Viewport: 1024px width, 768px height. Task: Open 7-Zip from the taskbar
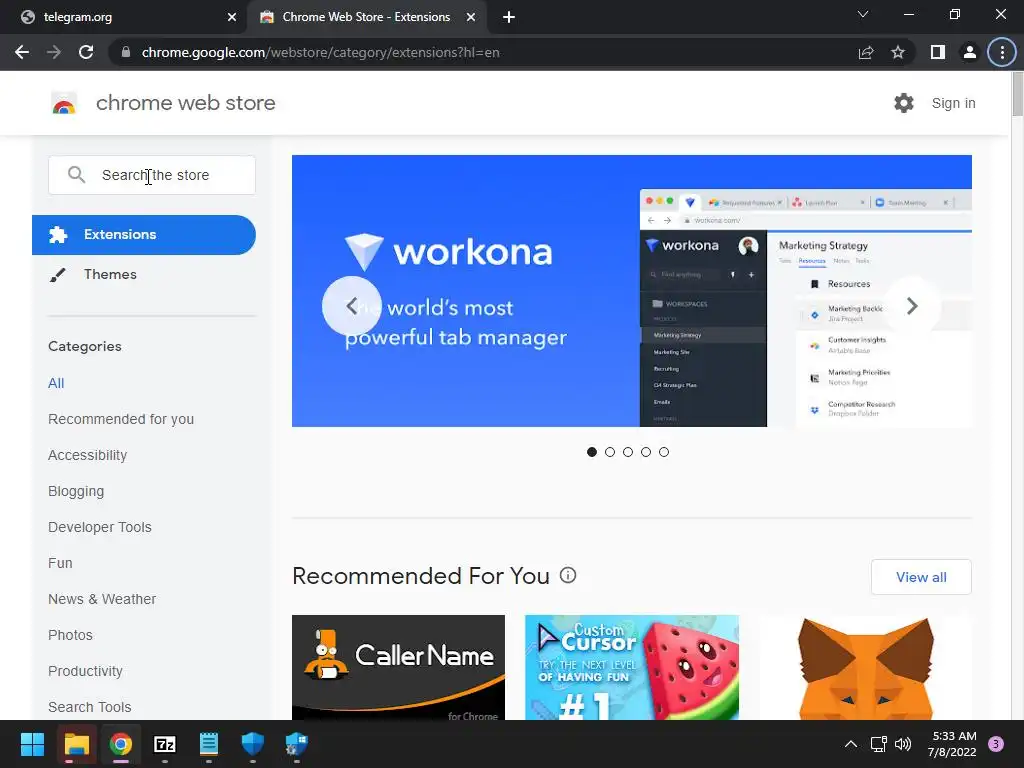[165, 744]
